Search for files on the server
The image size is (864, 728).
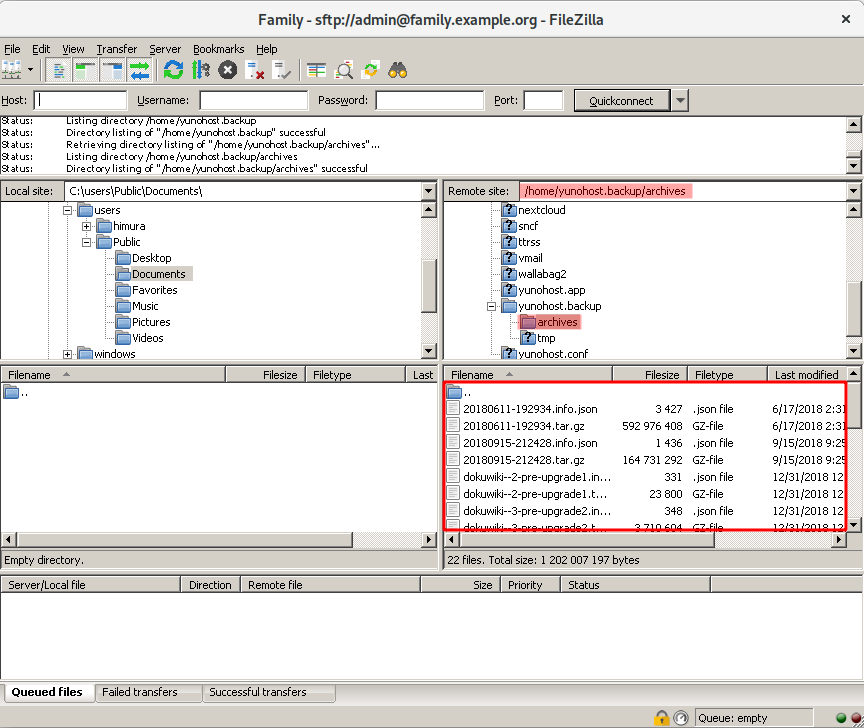click(x=397, y=70)
